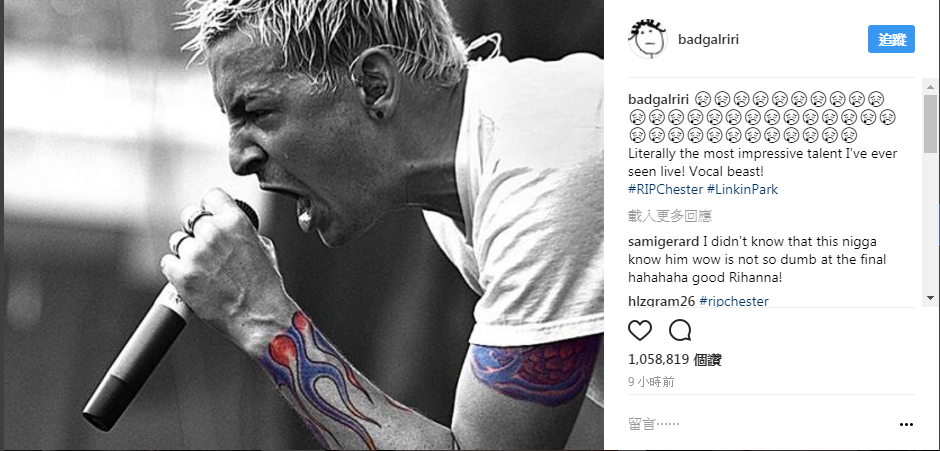The image size is (940, 451).
Task: Open the comment speech bubble icon
Action: point(680,330)
